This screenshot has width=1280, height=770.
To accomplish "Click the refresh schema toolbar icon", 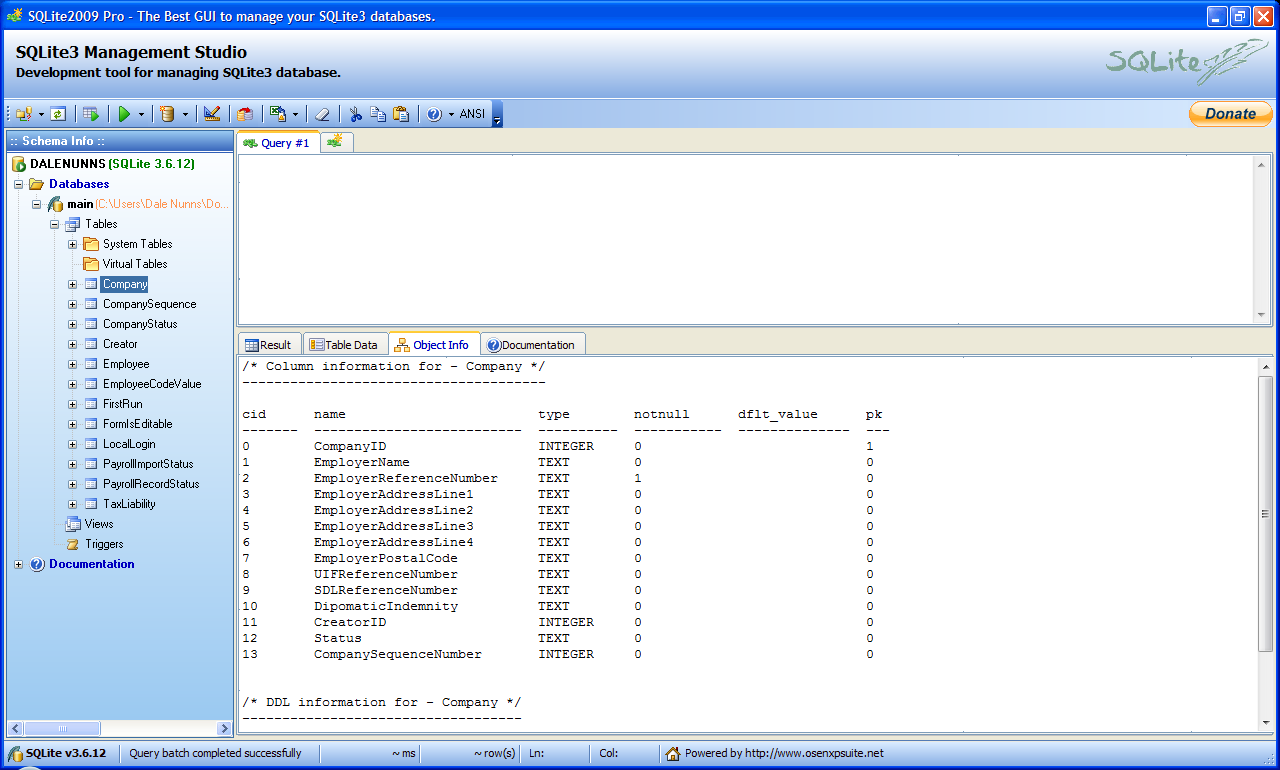I will point(58,114).
